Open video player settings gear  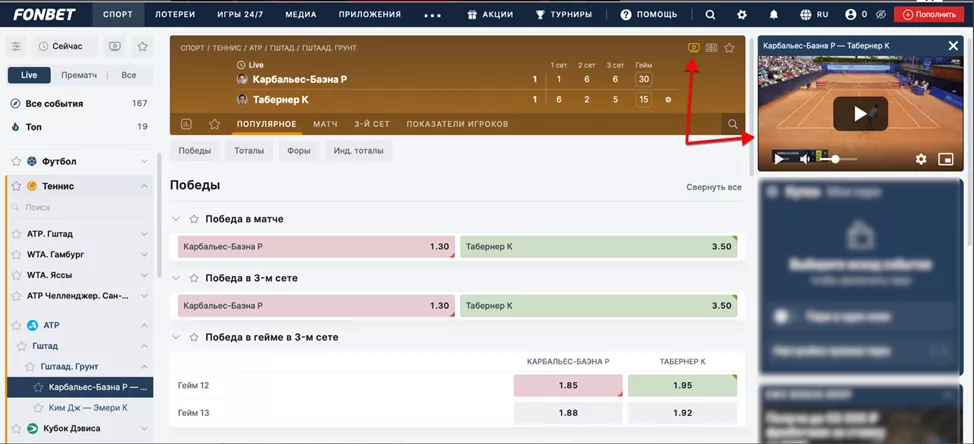(921, 159)
